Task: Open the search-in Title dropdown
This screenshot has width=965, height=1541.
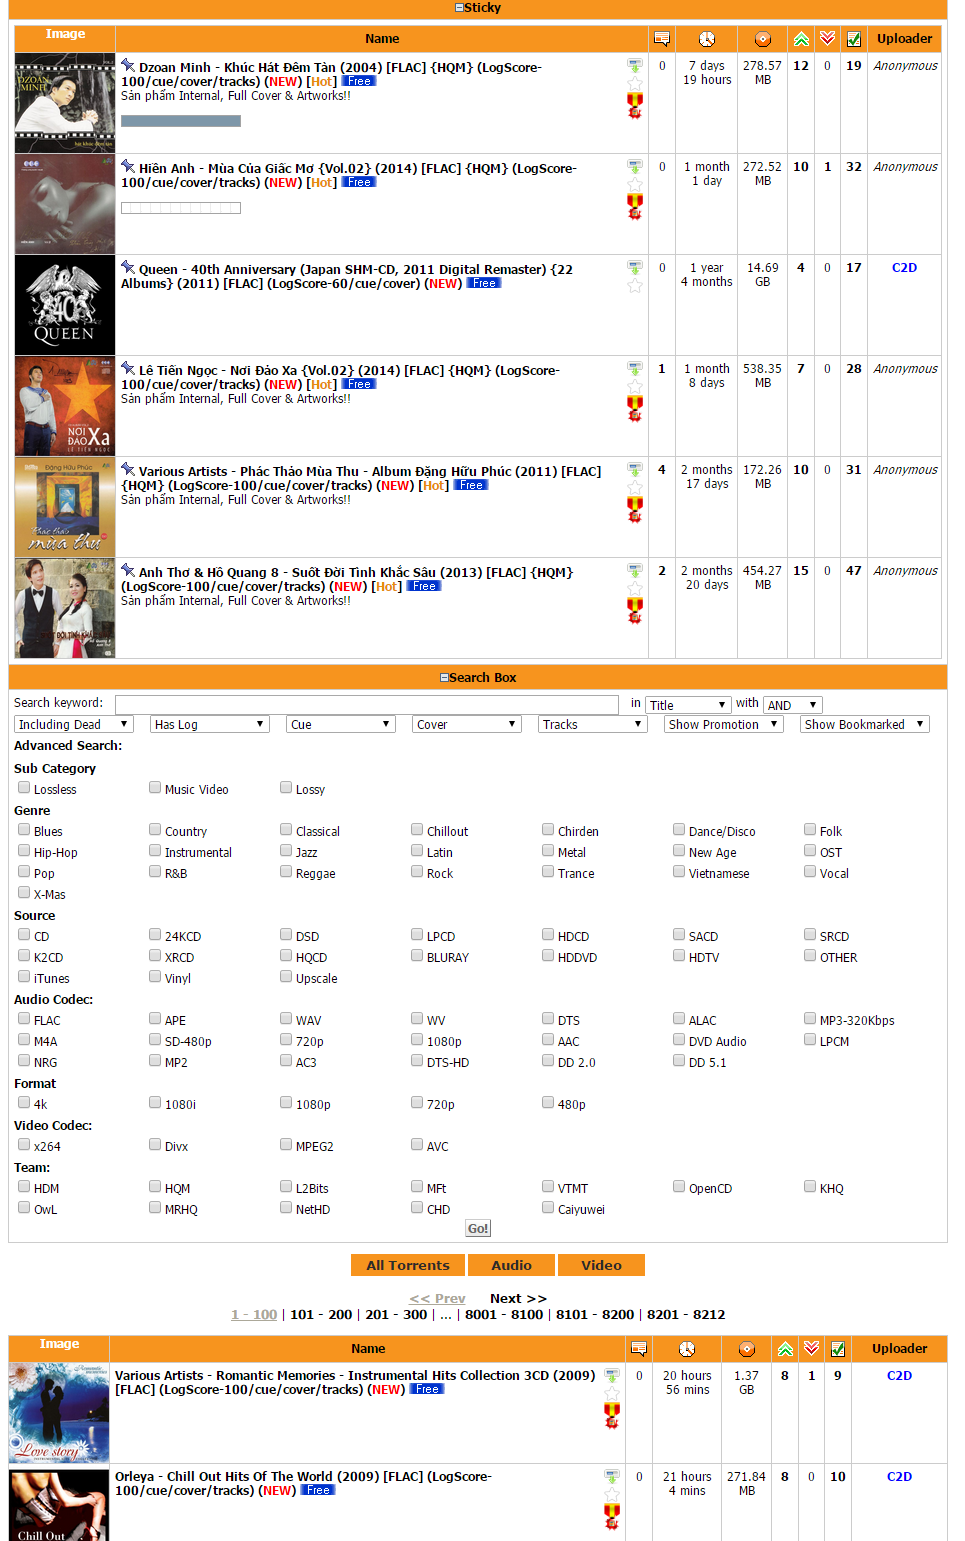Action: pos(688,705)
